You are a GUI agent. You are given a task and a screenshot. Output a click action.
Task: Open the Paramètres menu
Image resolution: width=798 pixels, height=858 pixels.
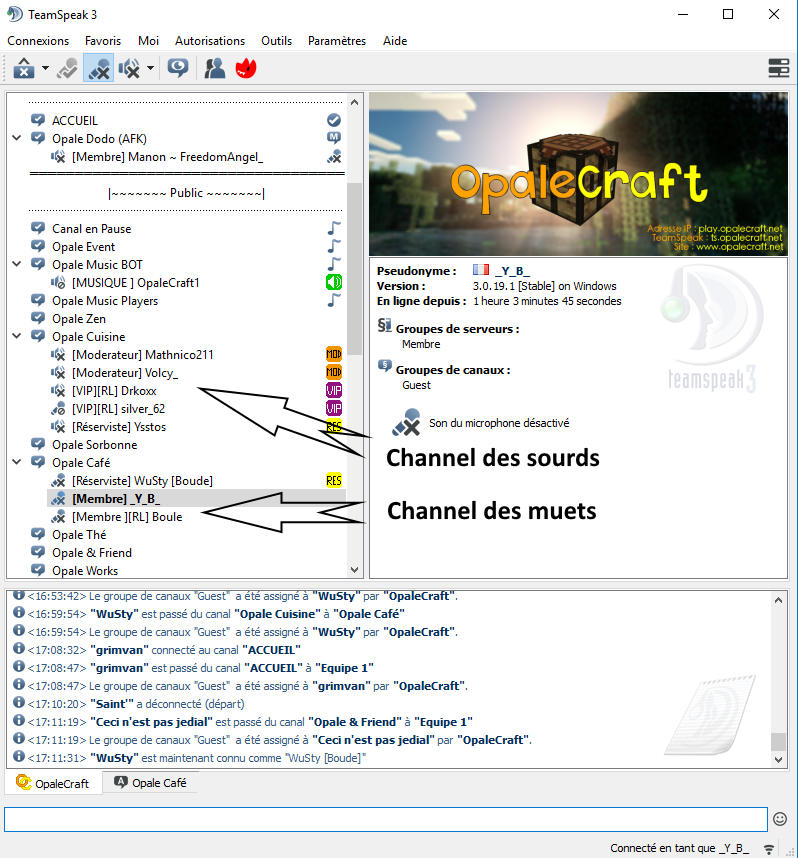pos(337,41)
